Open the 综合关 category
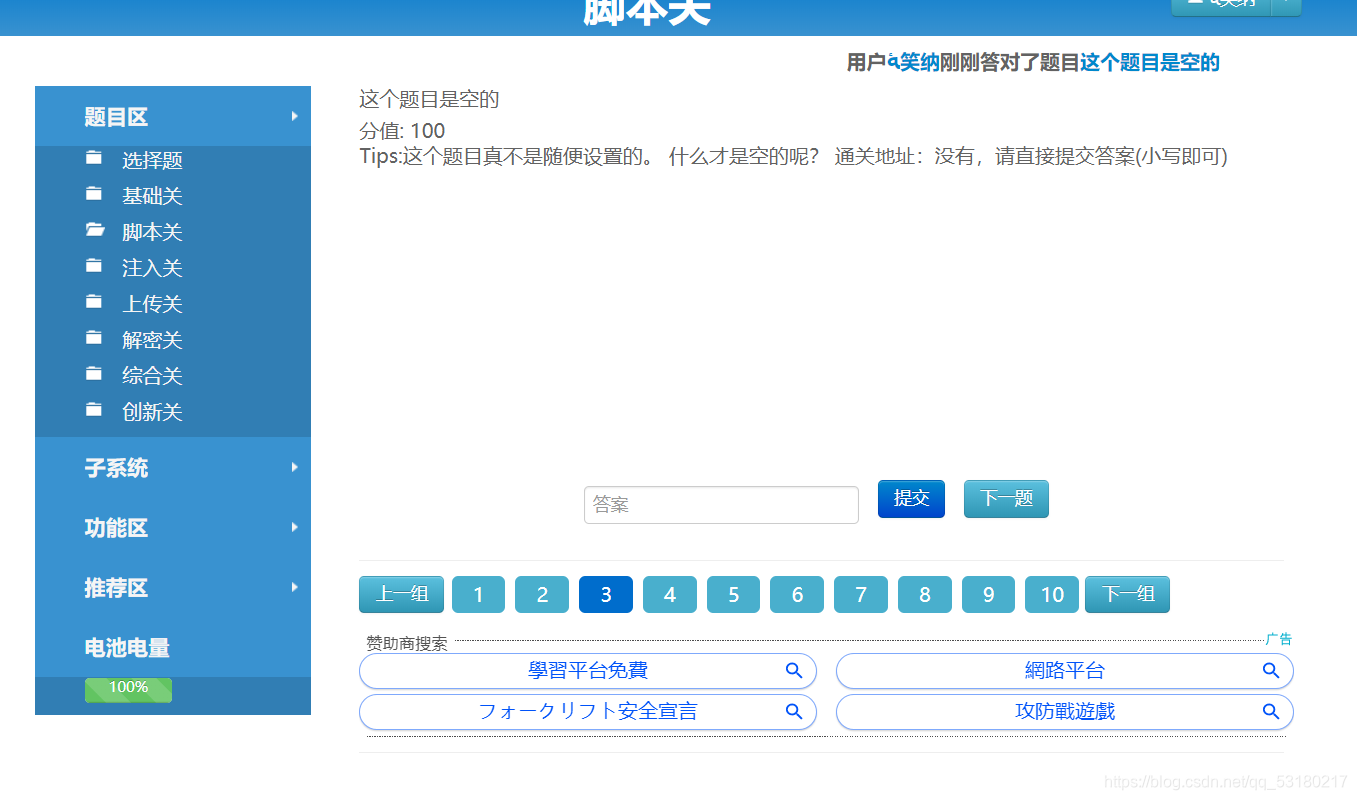Image resolution: width=1357 pixels, height=800 pixels. [x=152, y=376]
